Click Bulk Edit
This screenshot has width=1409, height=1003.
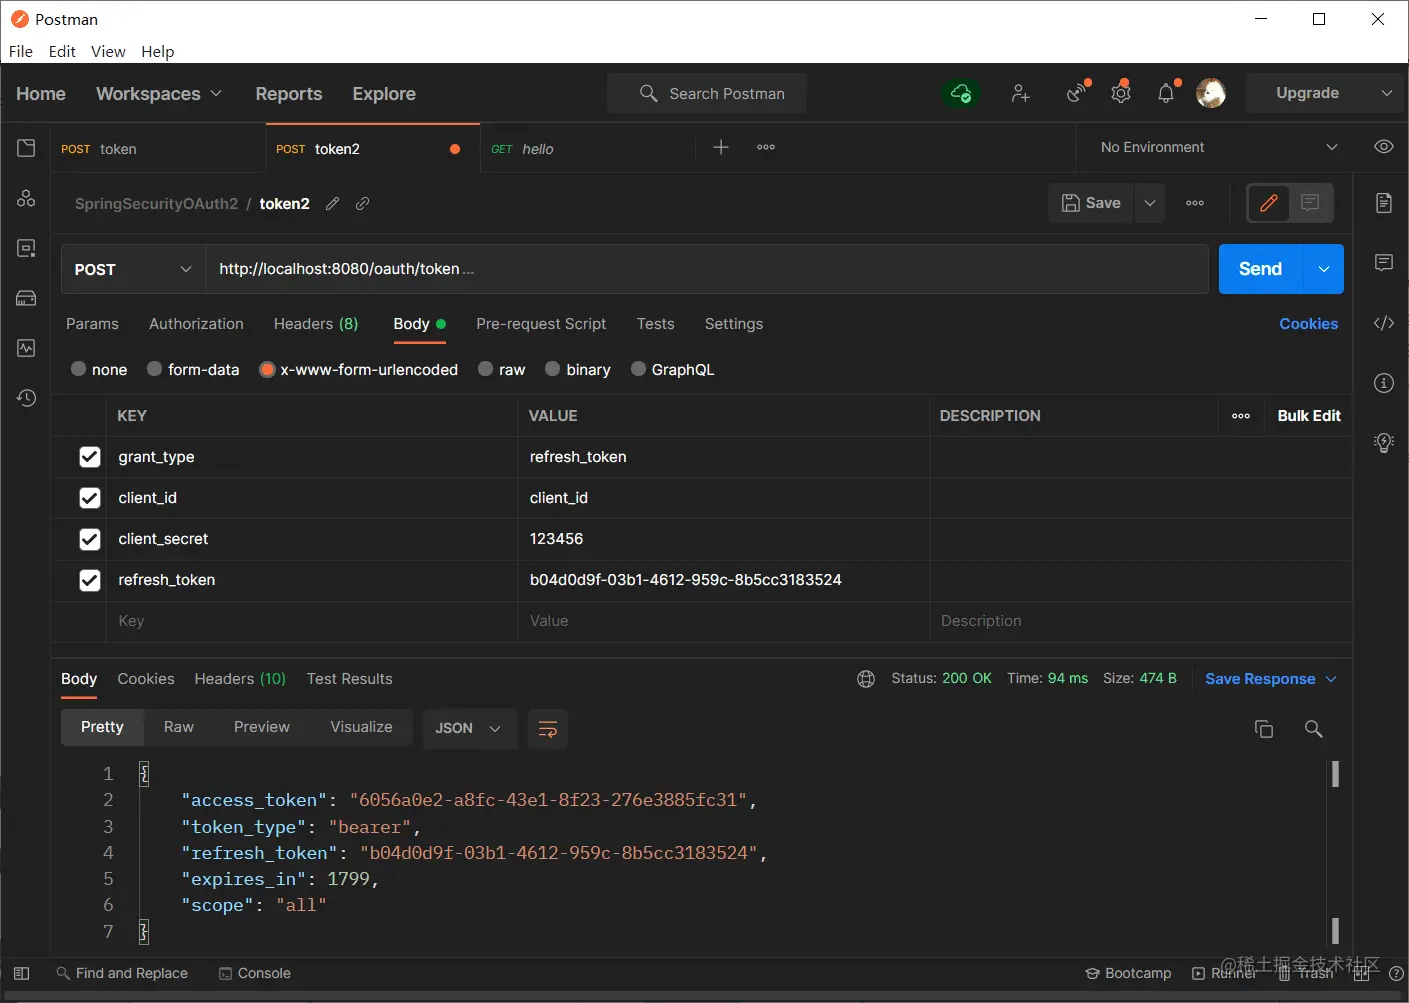1309,416
